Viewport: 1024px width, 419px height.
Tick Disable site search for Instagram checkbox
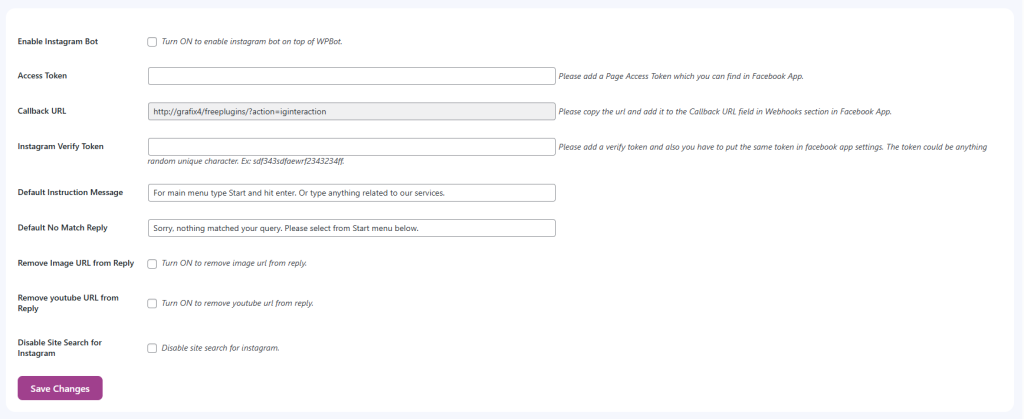pos(152,348)
